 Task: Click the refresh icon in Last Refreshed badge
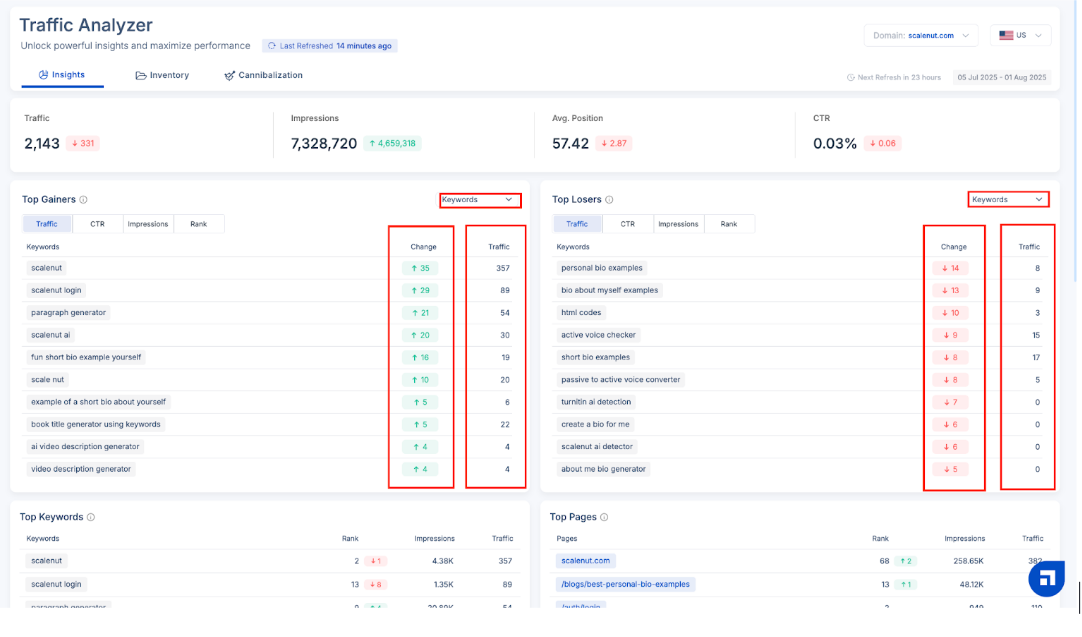(x=272, y=46)
